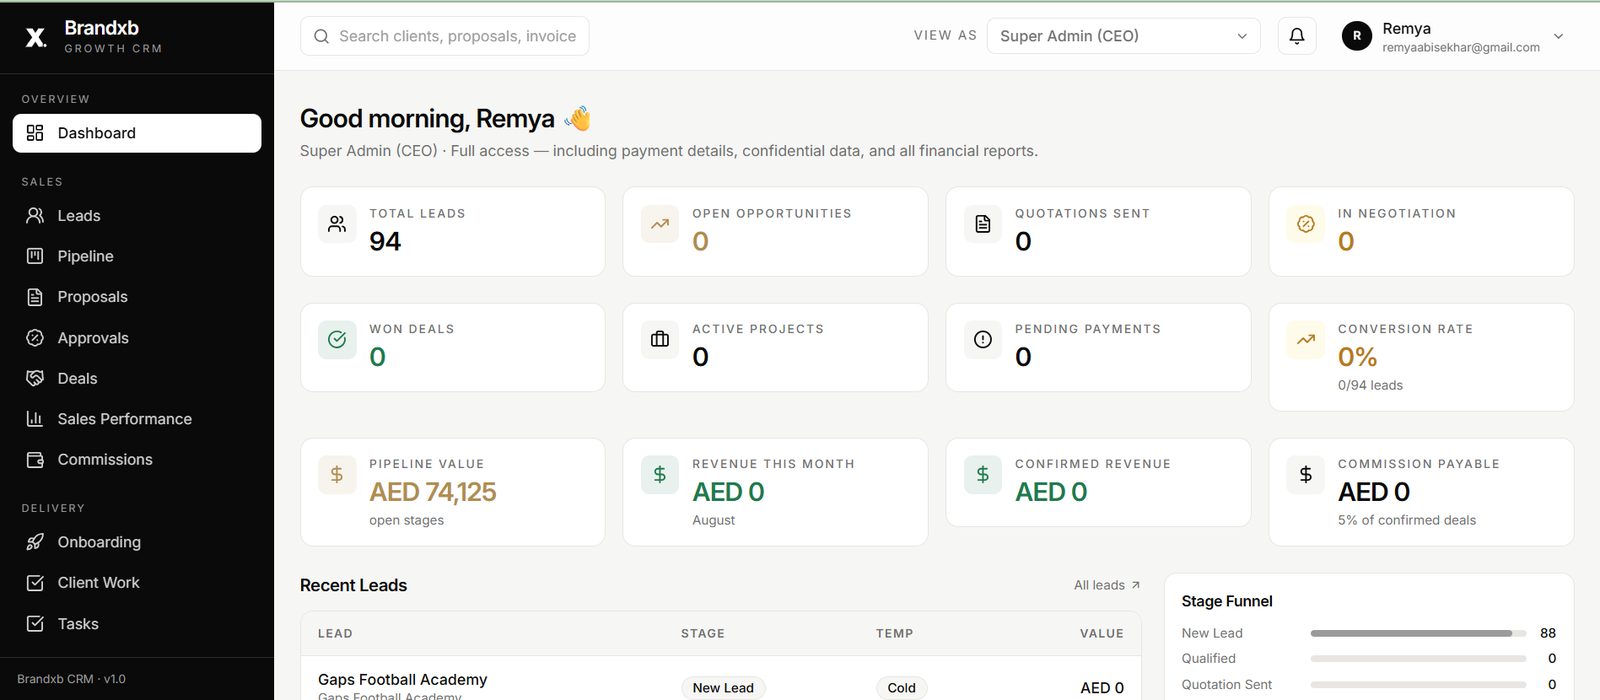Image resolution: width=1600 pixels, height=700 pixels.
Task: Click the Cold temperature badge
Action: (x=901, y=688)
